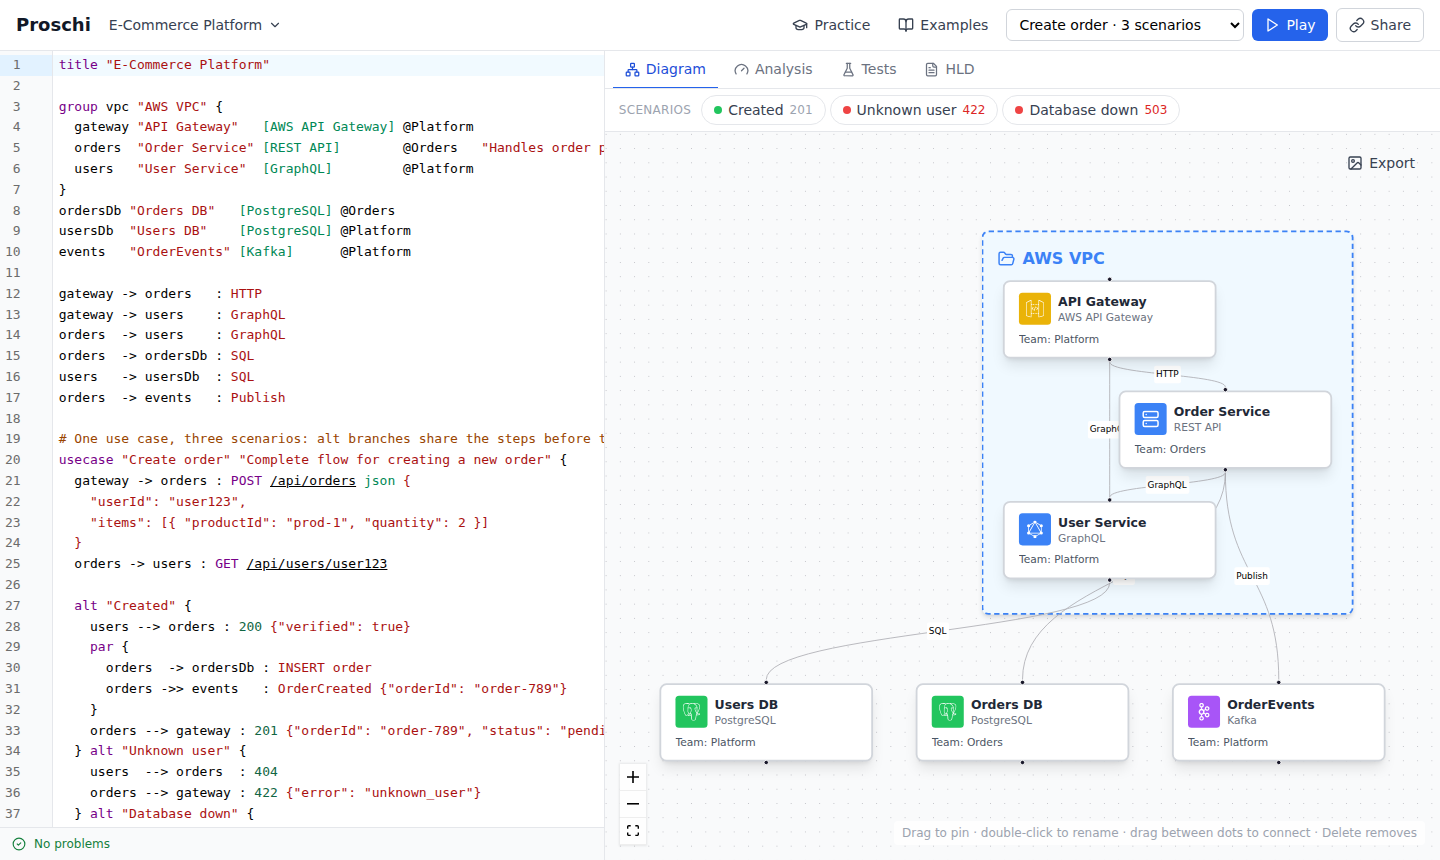The width and height of the screenshot is (1440, 860).
Task: Switch to the Analysis tab
Action: tap(773, 69)
